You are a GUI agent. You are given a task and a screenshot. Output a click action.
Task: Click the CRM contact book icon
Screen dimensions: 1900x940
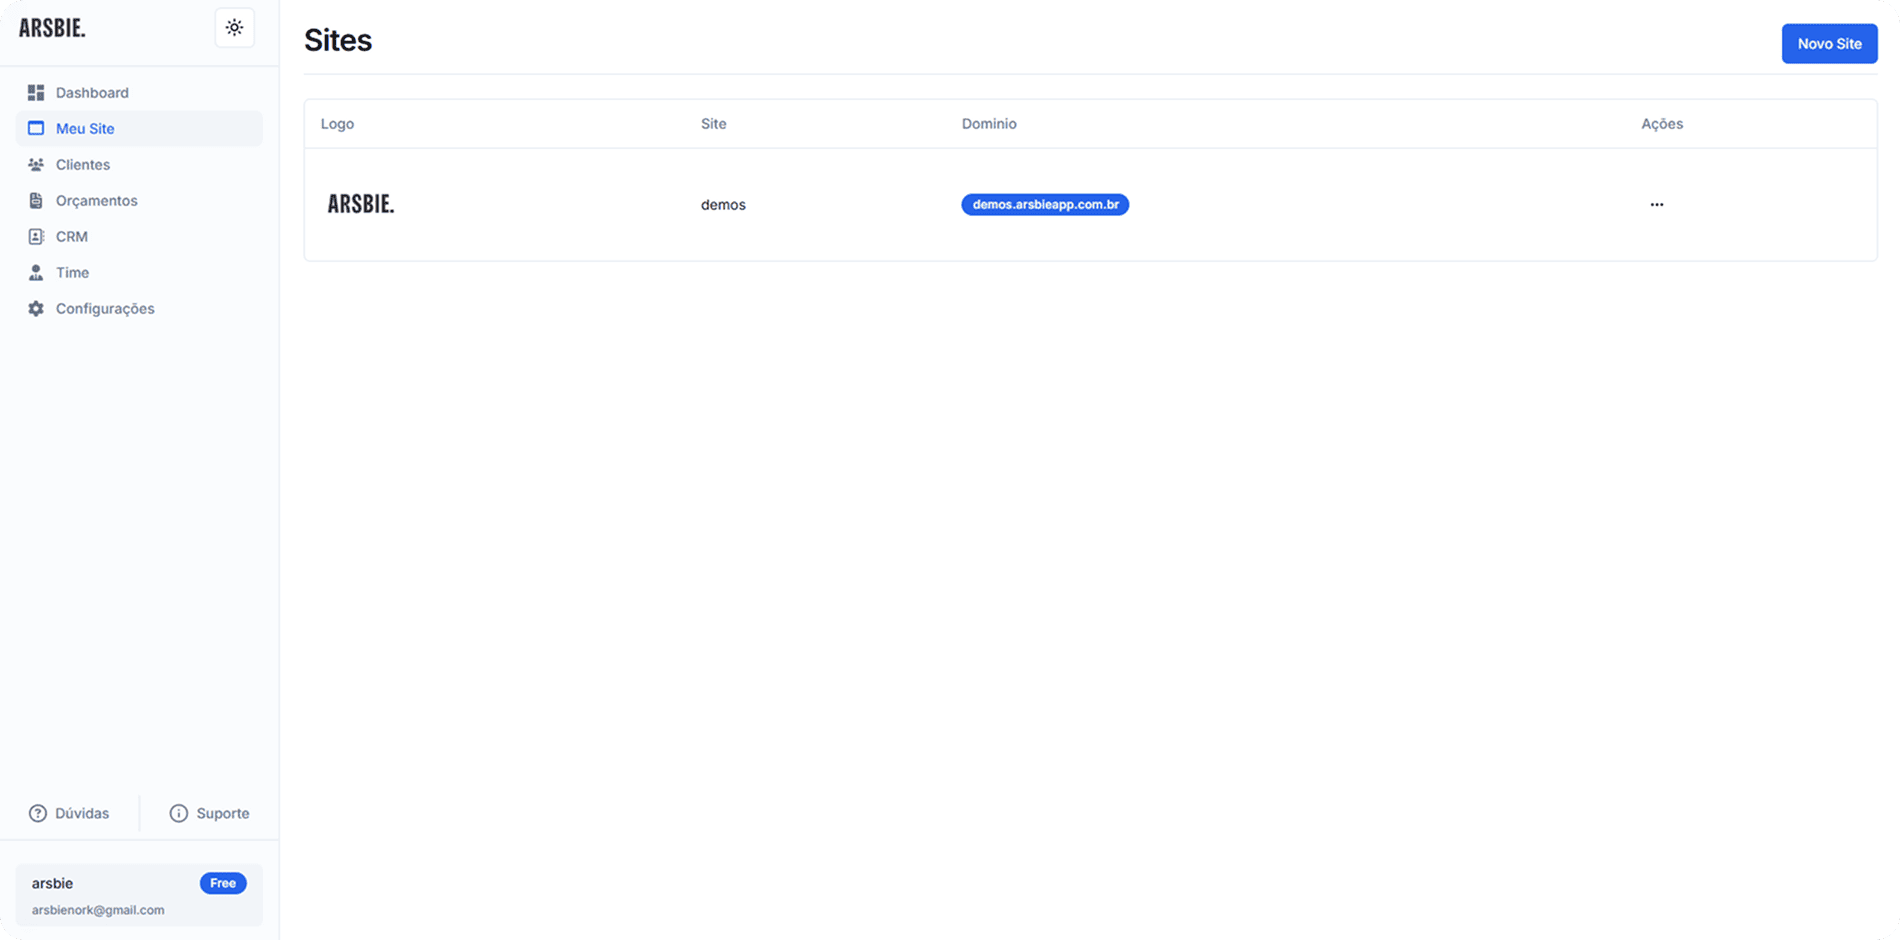click(x=36, y=237)
